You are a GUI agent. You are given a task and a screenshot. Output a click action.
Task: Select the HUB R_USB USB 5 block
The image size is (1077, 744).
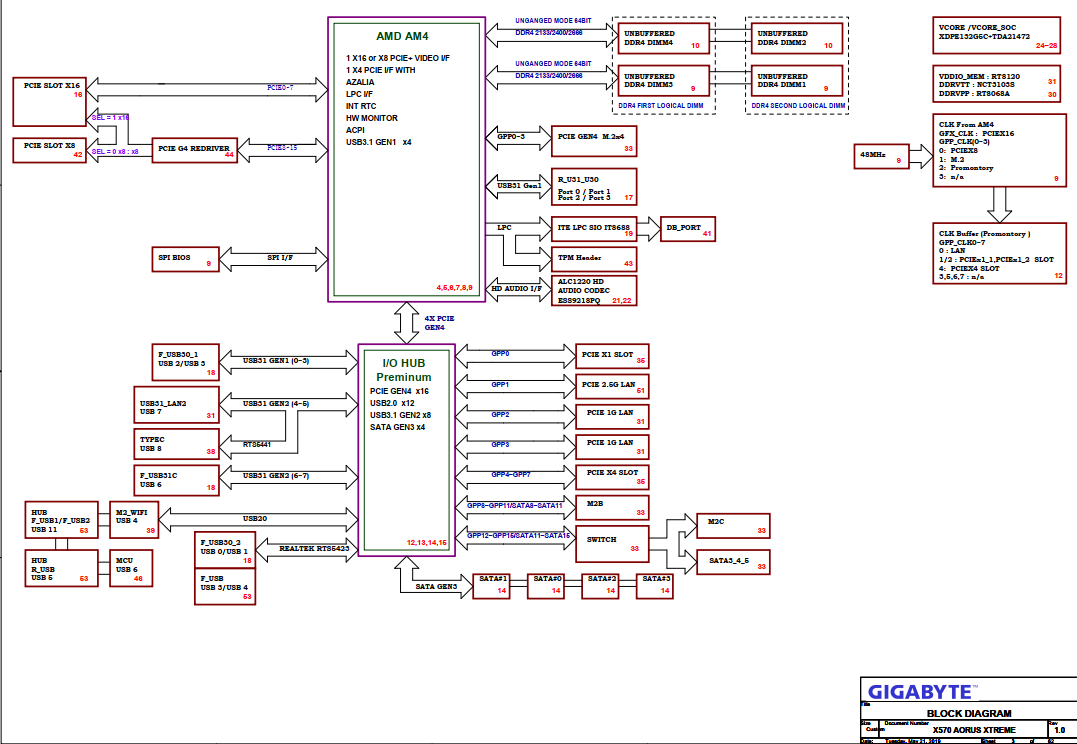click(x=61, y=568)
